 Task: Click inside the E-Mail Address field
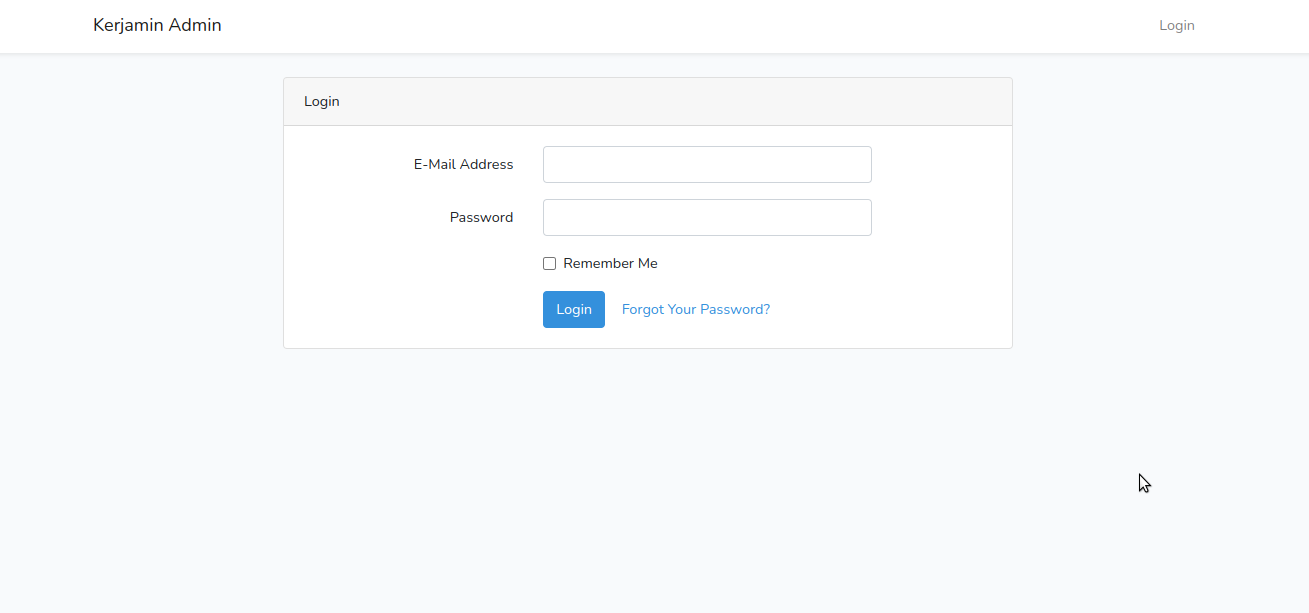coord(706,164)
